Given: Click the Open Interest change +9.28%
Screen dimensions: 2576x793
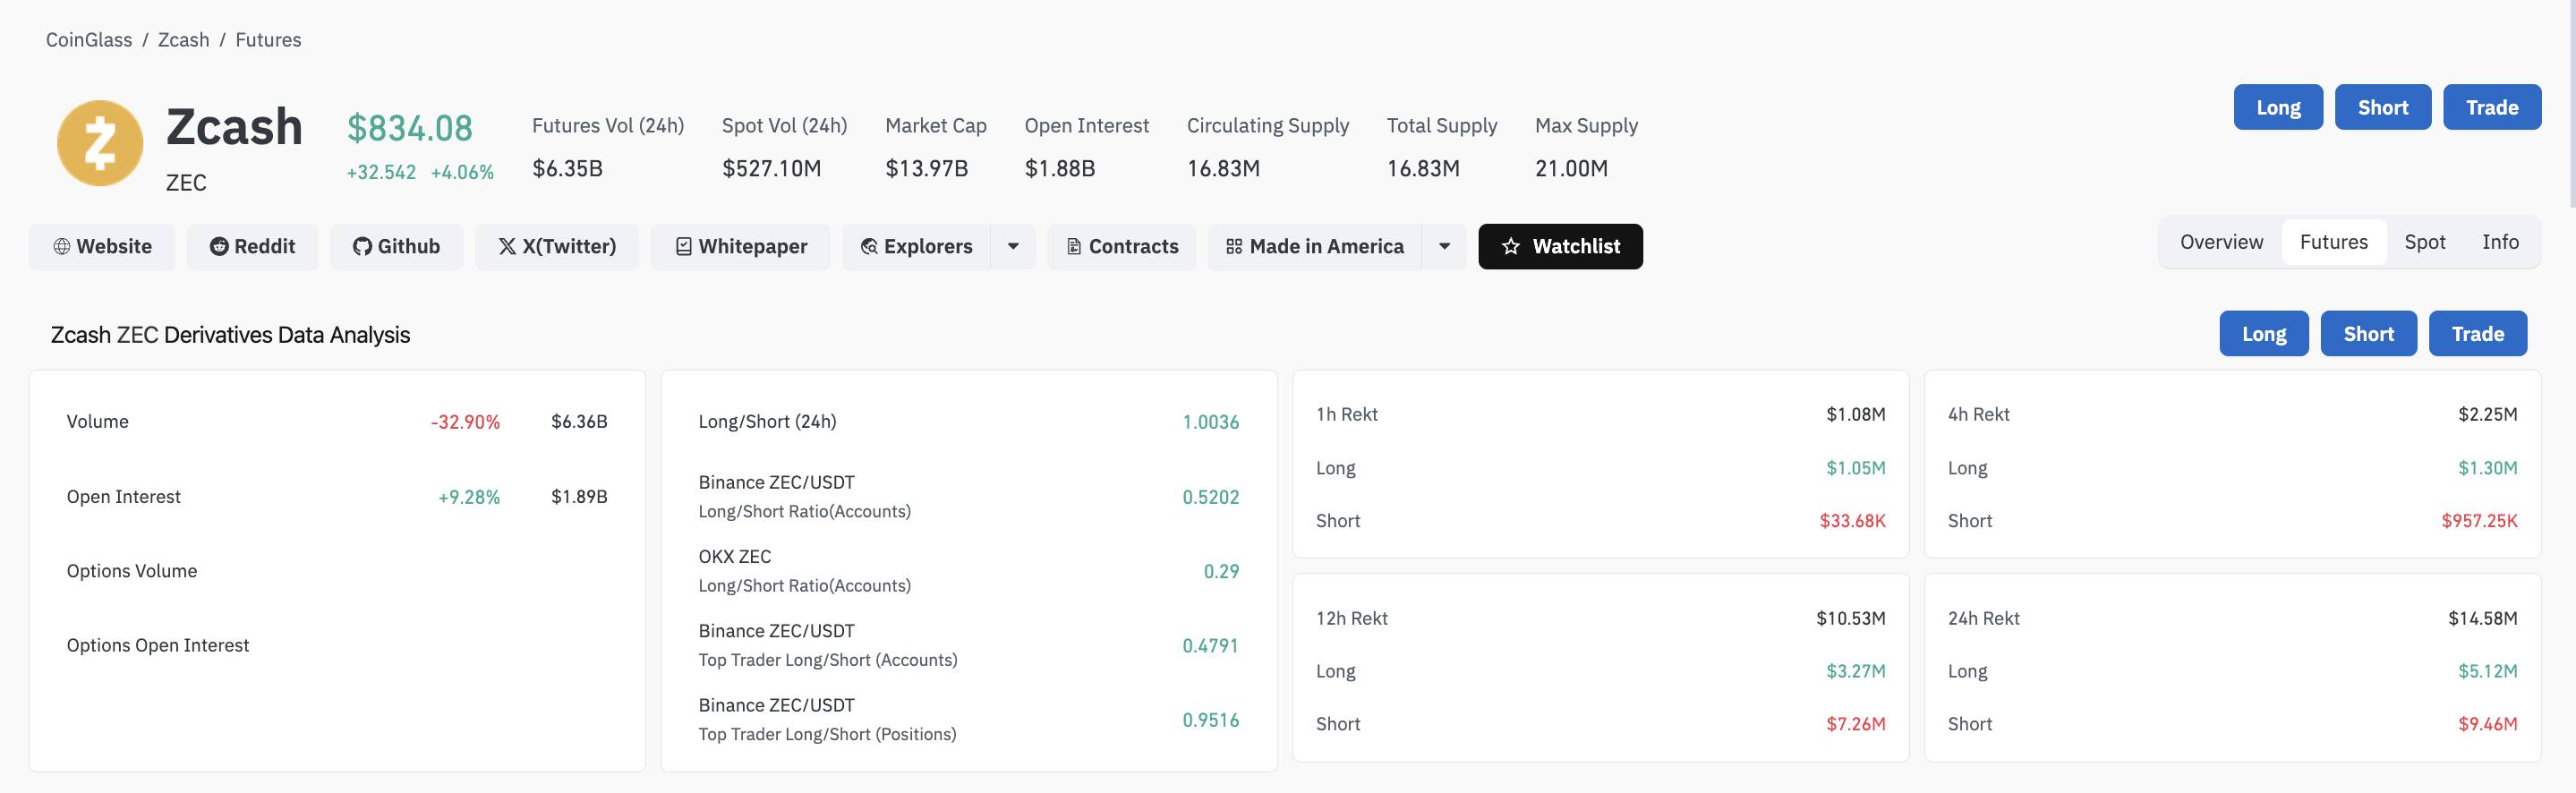Looking at the screenshot, I should tap(469, 497).
